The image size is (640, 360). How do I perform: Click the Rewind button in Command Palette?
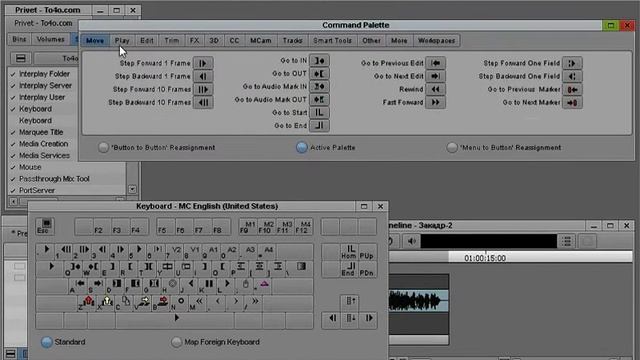[436, 89]
